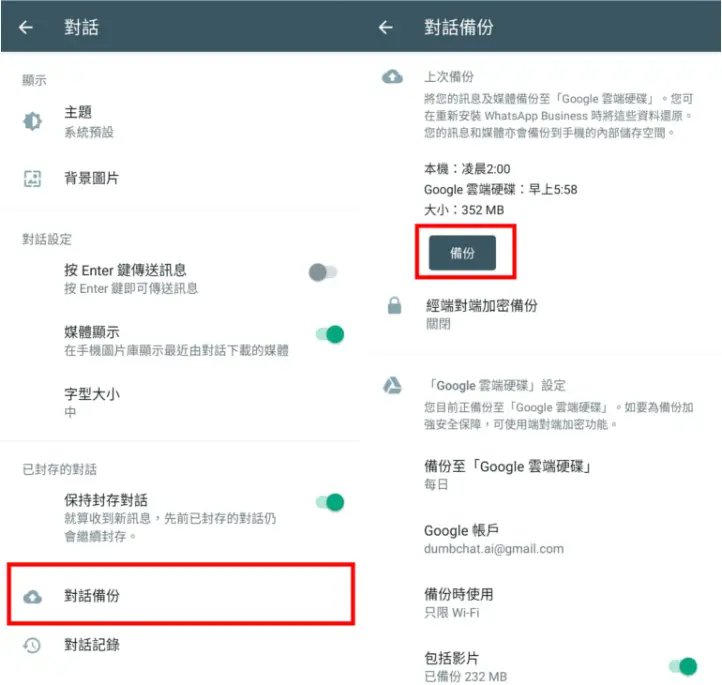722x685 pixels.
Task: Tap the history icon beside 對話記錄
Action: pos(32,645)
